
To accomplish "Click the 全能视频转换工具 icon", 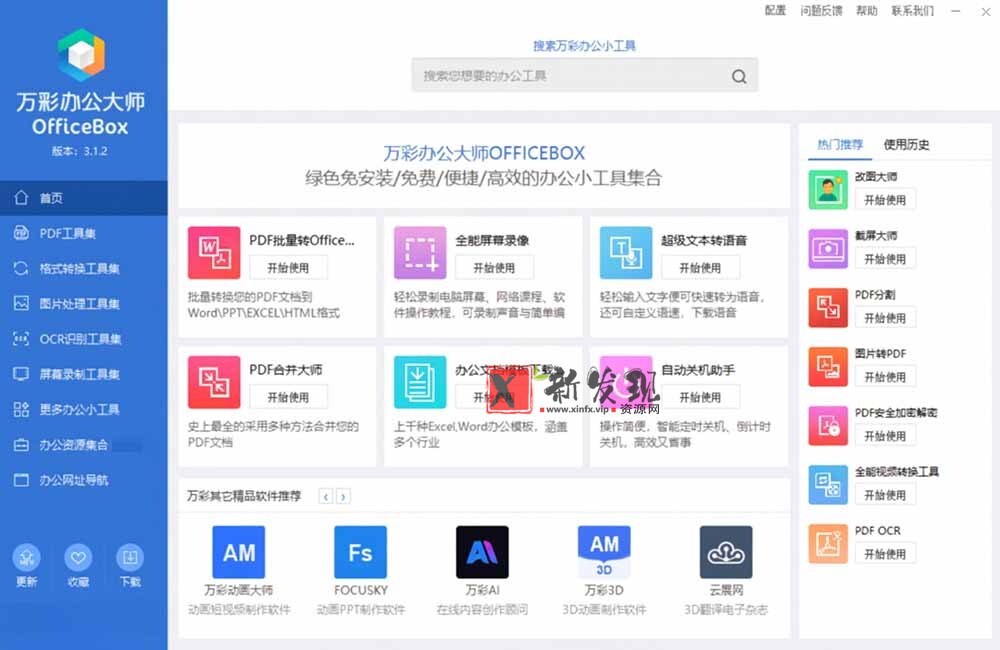I will [x=828, y=484].
